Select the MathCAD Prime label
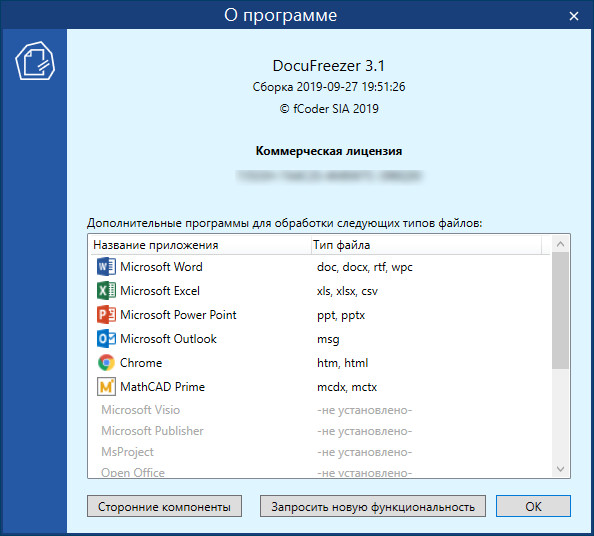 point(163,386)
